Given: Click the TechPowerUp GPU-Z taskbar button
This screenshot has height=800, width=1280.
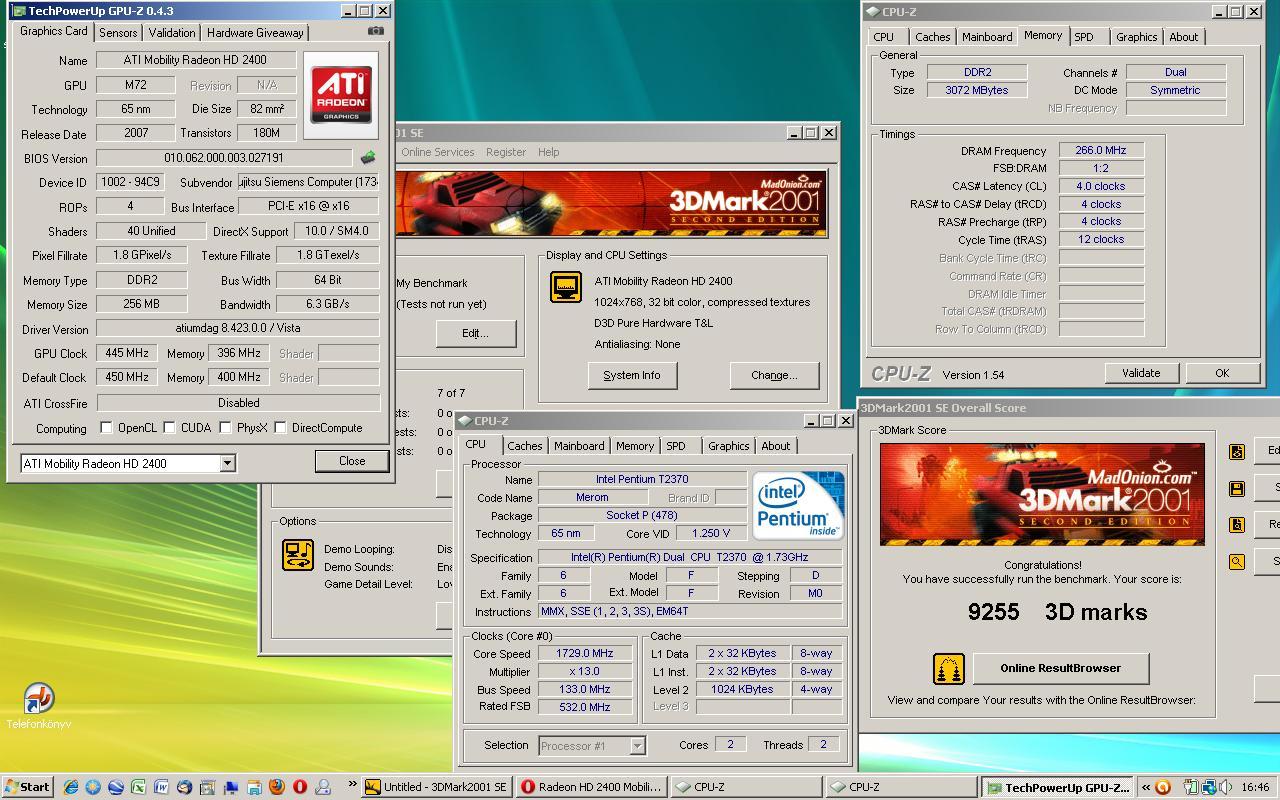Looking at the screenshot, I should click(1057, 787).
